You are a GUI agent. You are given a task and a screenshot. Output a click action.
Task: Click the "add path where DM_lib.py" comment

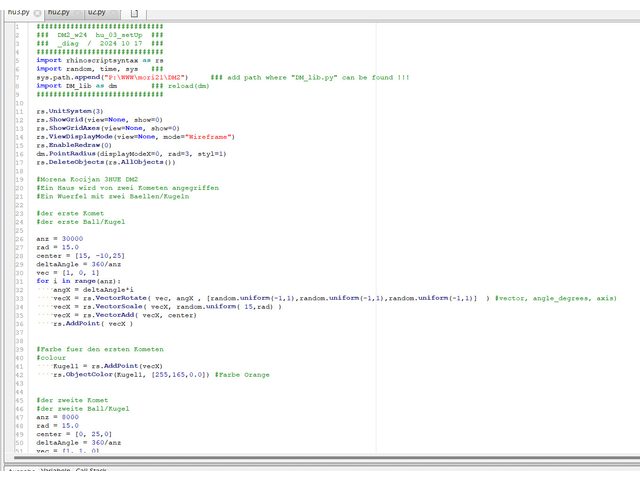tap(310, 78)
